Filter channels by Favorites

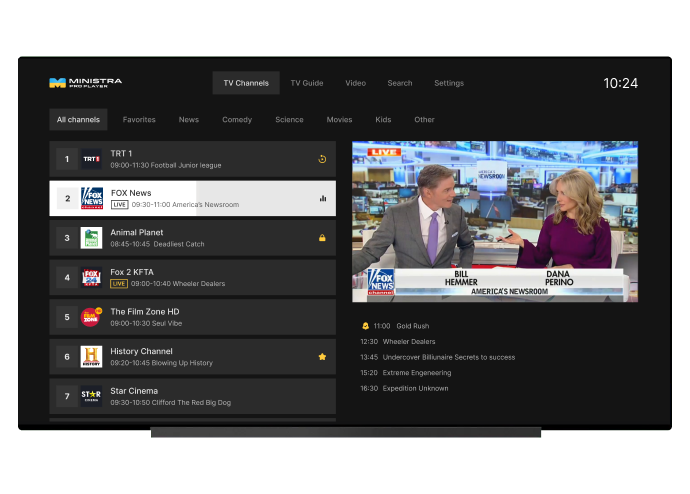click(139, 119)
